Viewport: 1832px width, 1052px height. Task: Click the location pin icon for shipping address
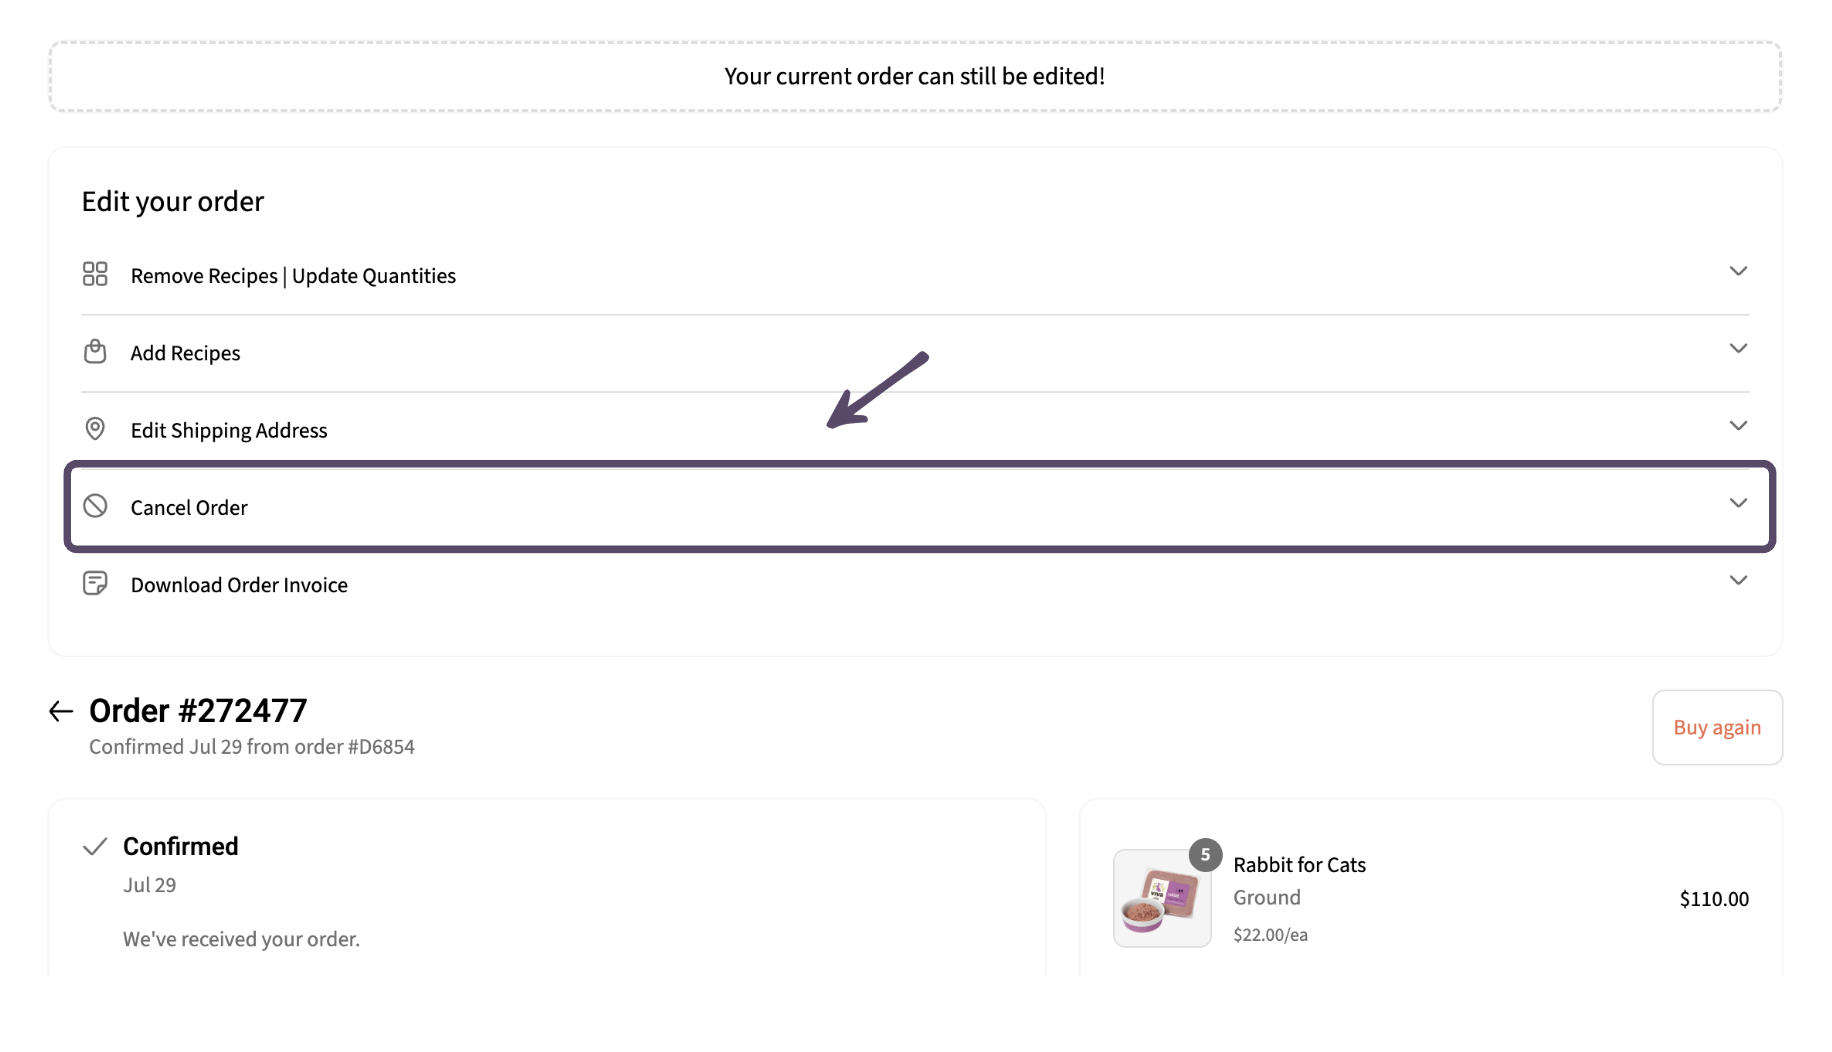[x=95, y=429]
